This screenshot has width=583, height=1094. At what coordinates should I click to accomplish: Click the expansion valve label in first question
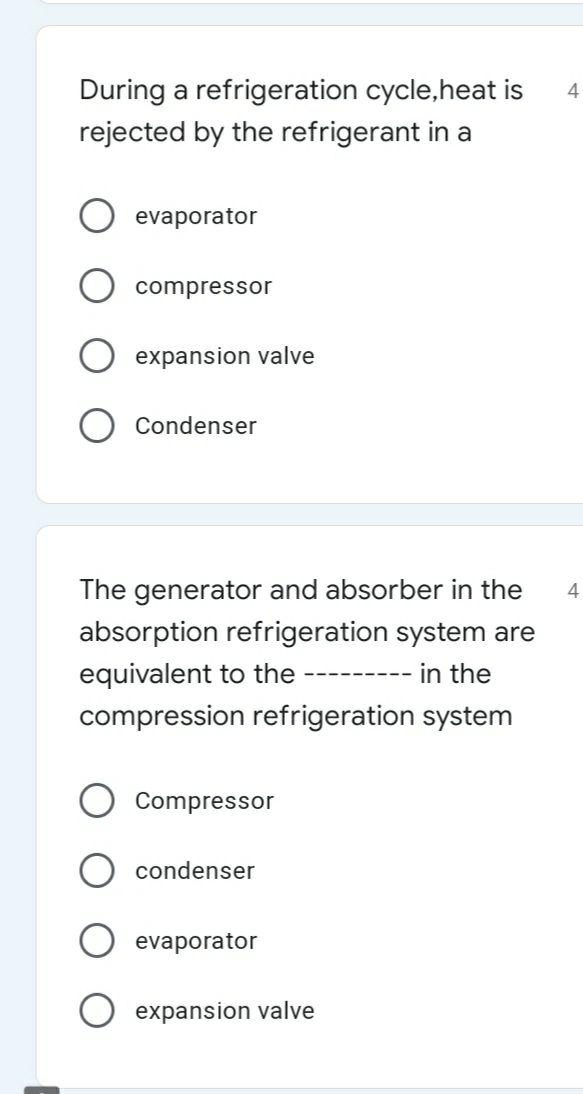click(225, 355)
